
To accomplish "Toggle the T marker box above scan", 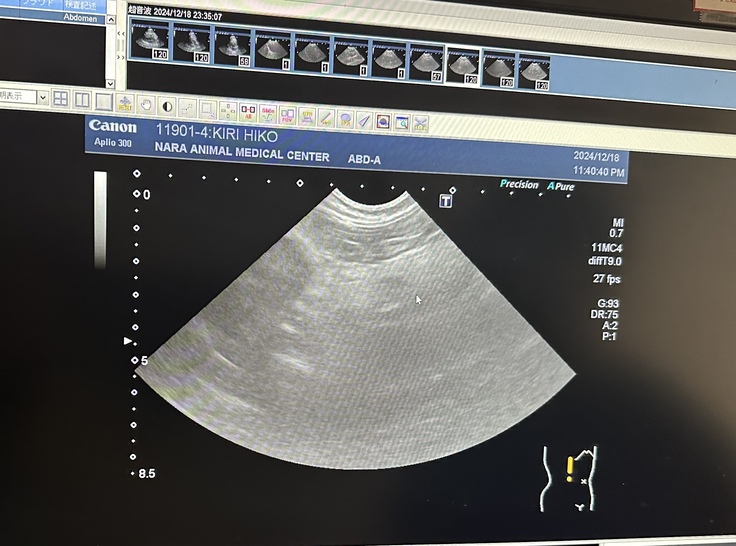I will click(x=446, y=201).
